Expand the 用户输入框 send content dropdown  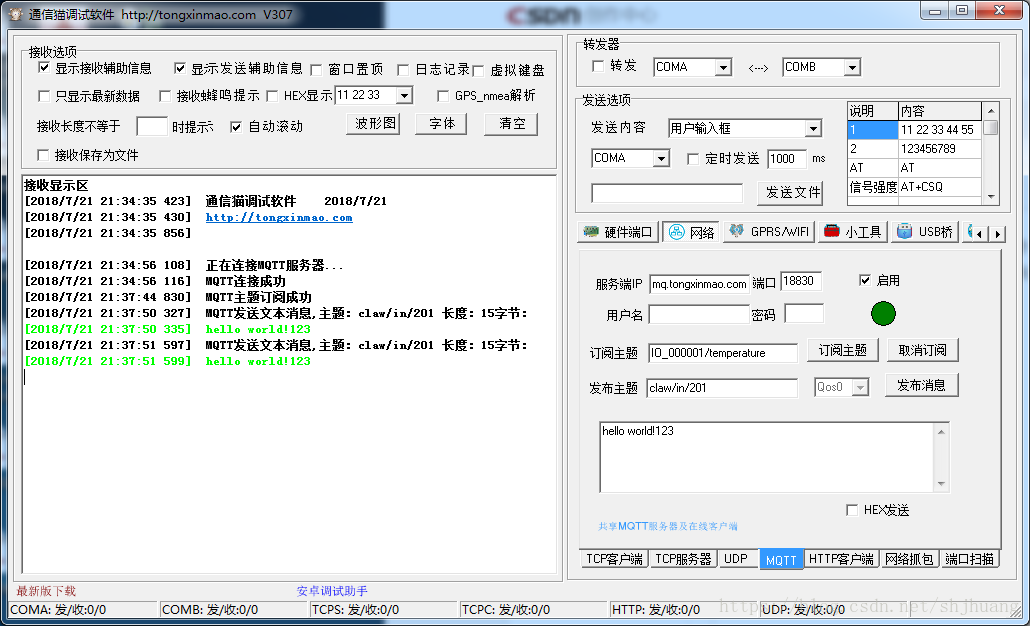coord(813,129)
